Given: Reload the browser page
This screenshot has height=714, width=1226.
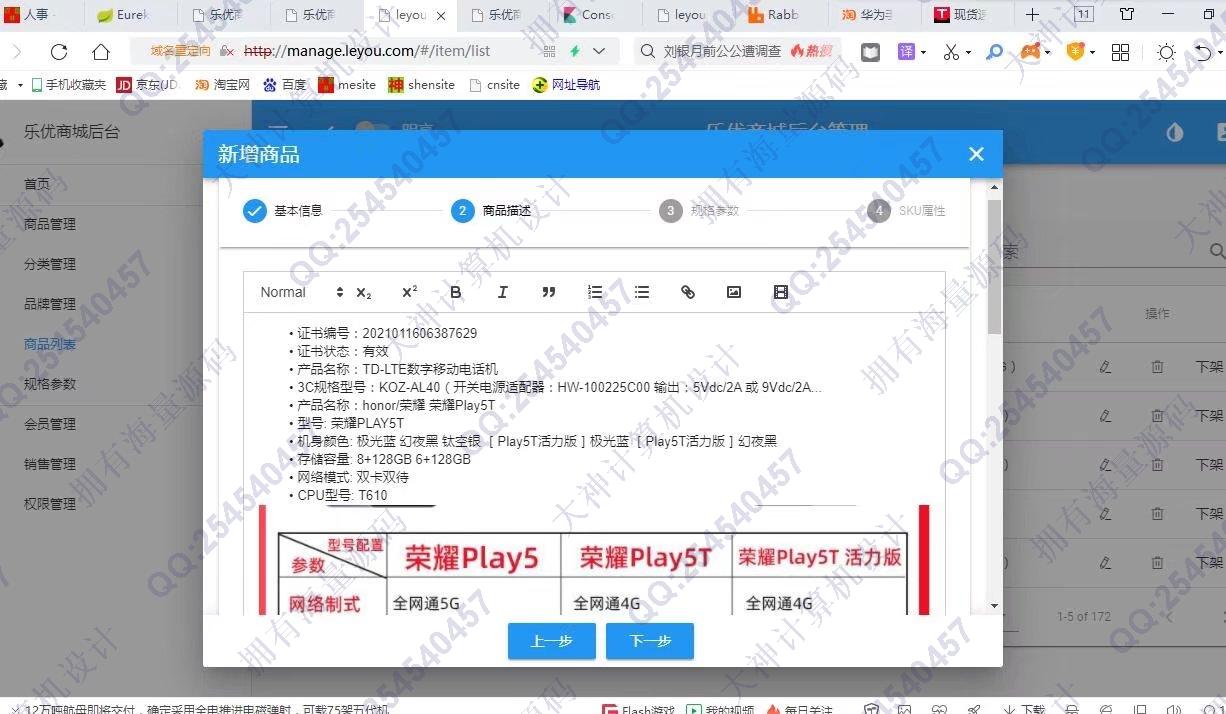Looking at the screenshot, I should point(59,52).
